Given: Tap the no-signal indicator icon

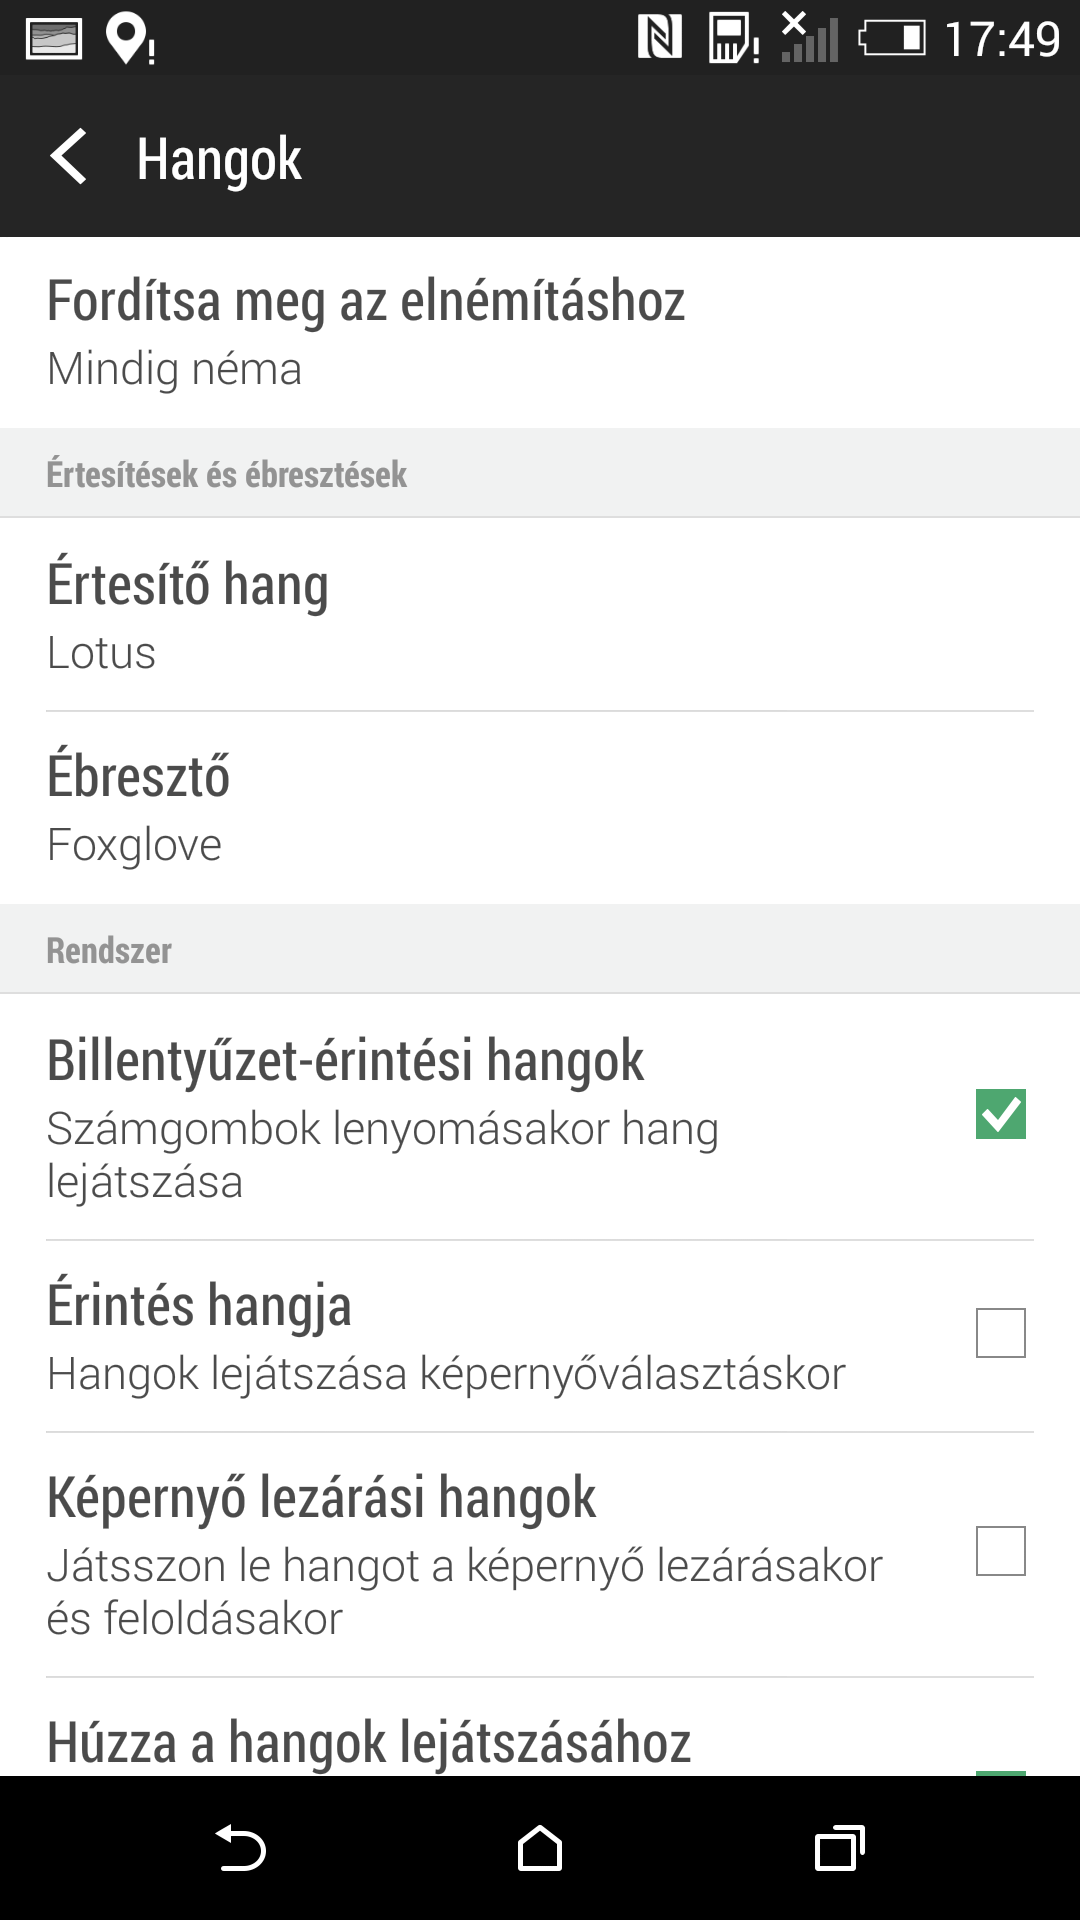Looking at the screenshot, I should pyautogui.click(x=809, y=38).
